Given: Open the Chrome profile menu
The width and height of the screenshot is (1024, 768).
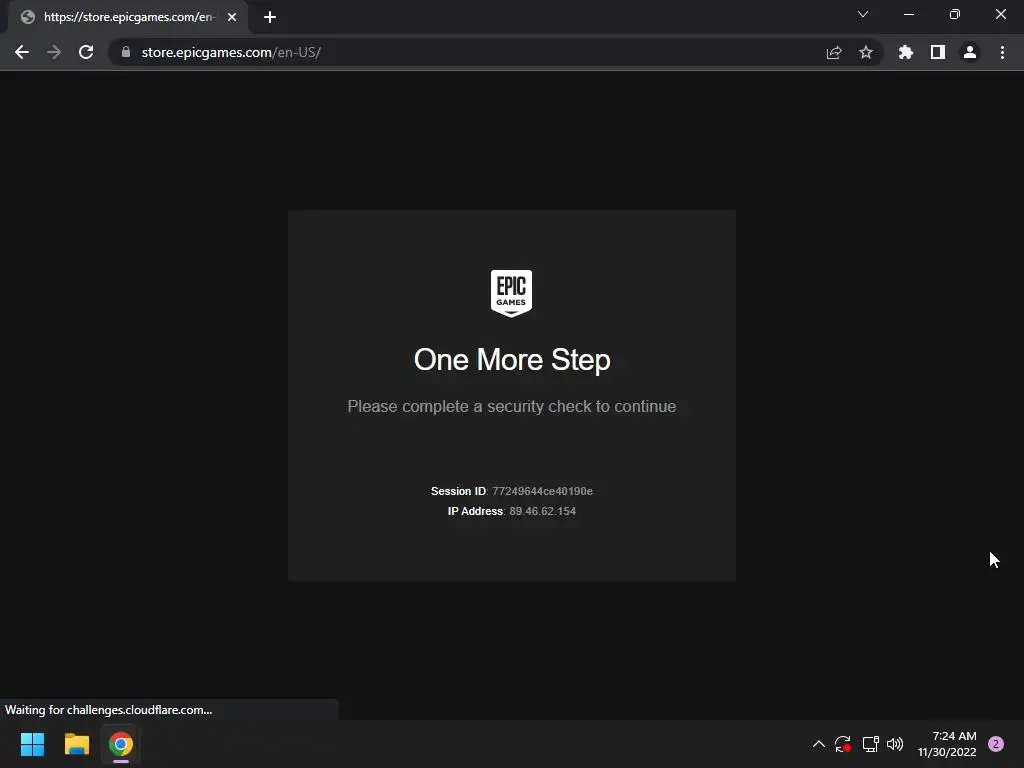Looking at the screenshot, I should (x=970, y=52).
